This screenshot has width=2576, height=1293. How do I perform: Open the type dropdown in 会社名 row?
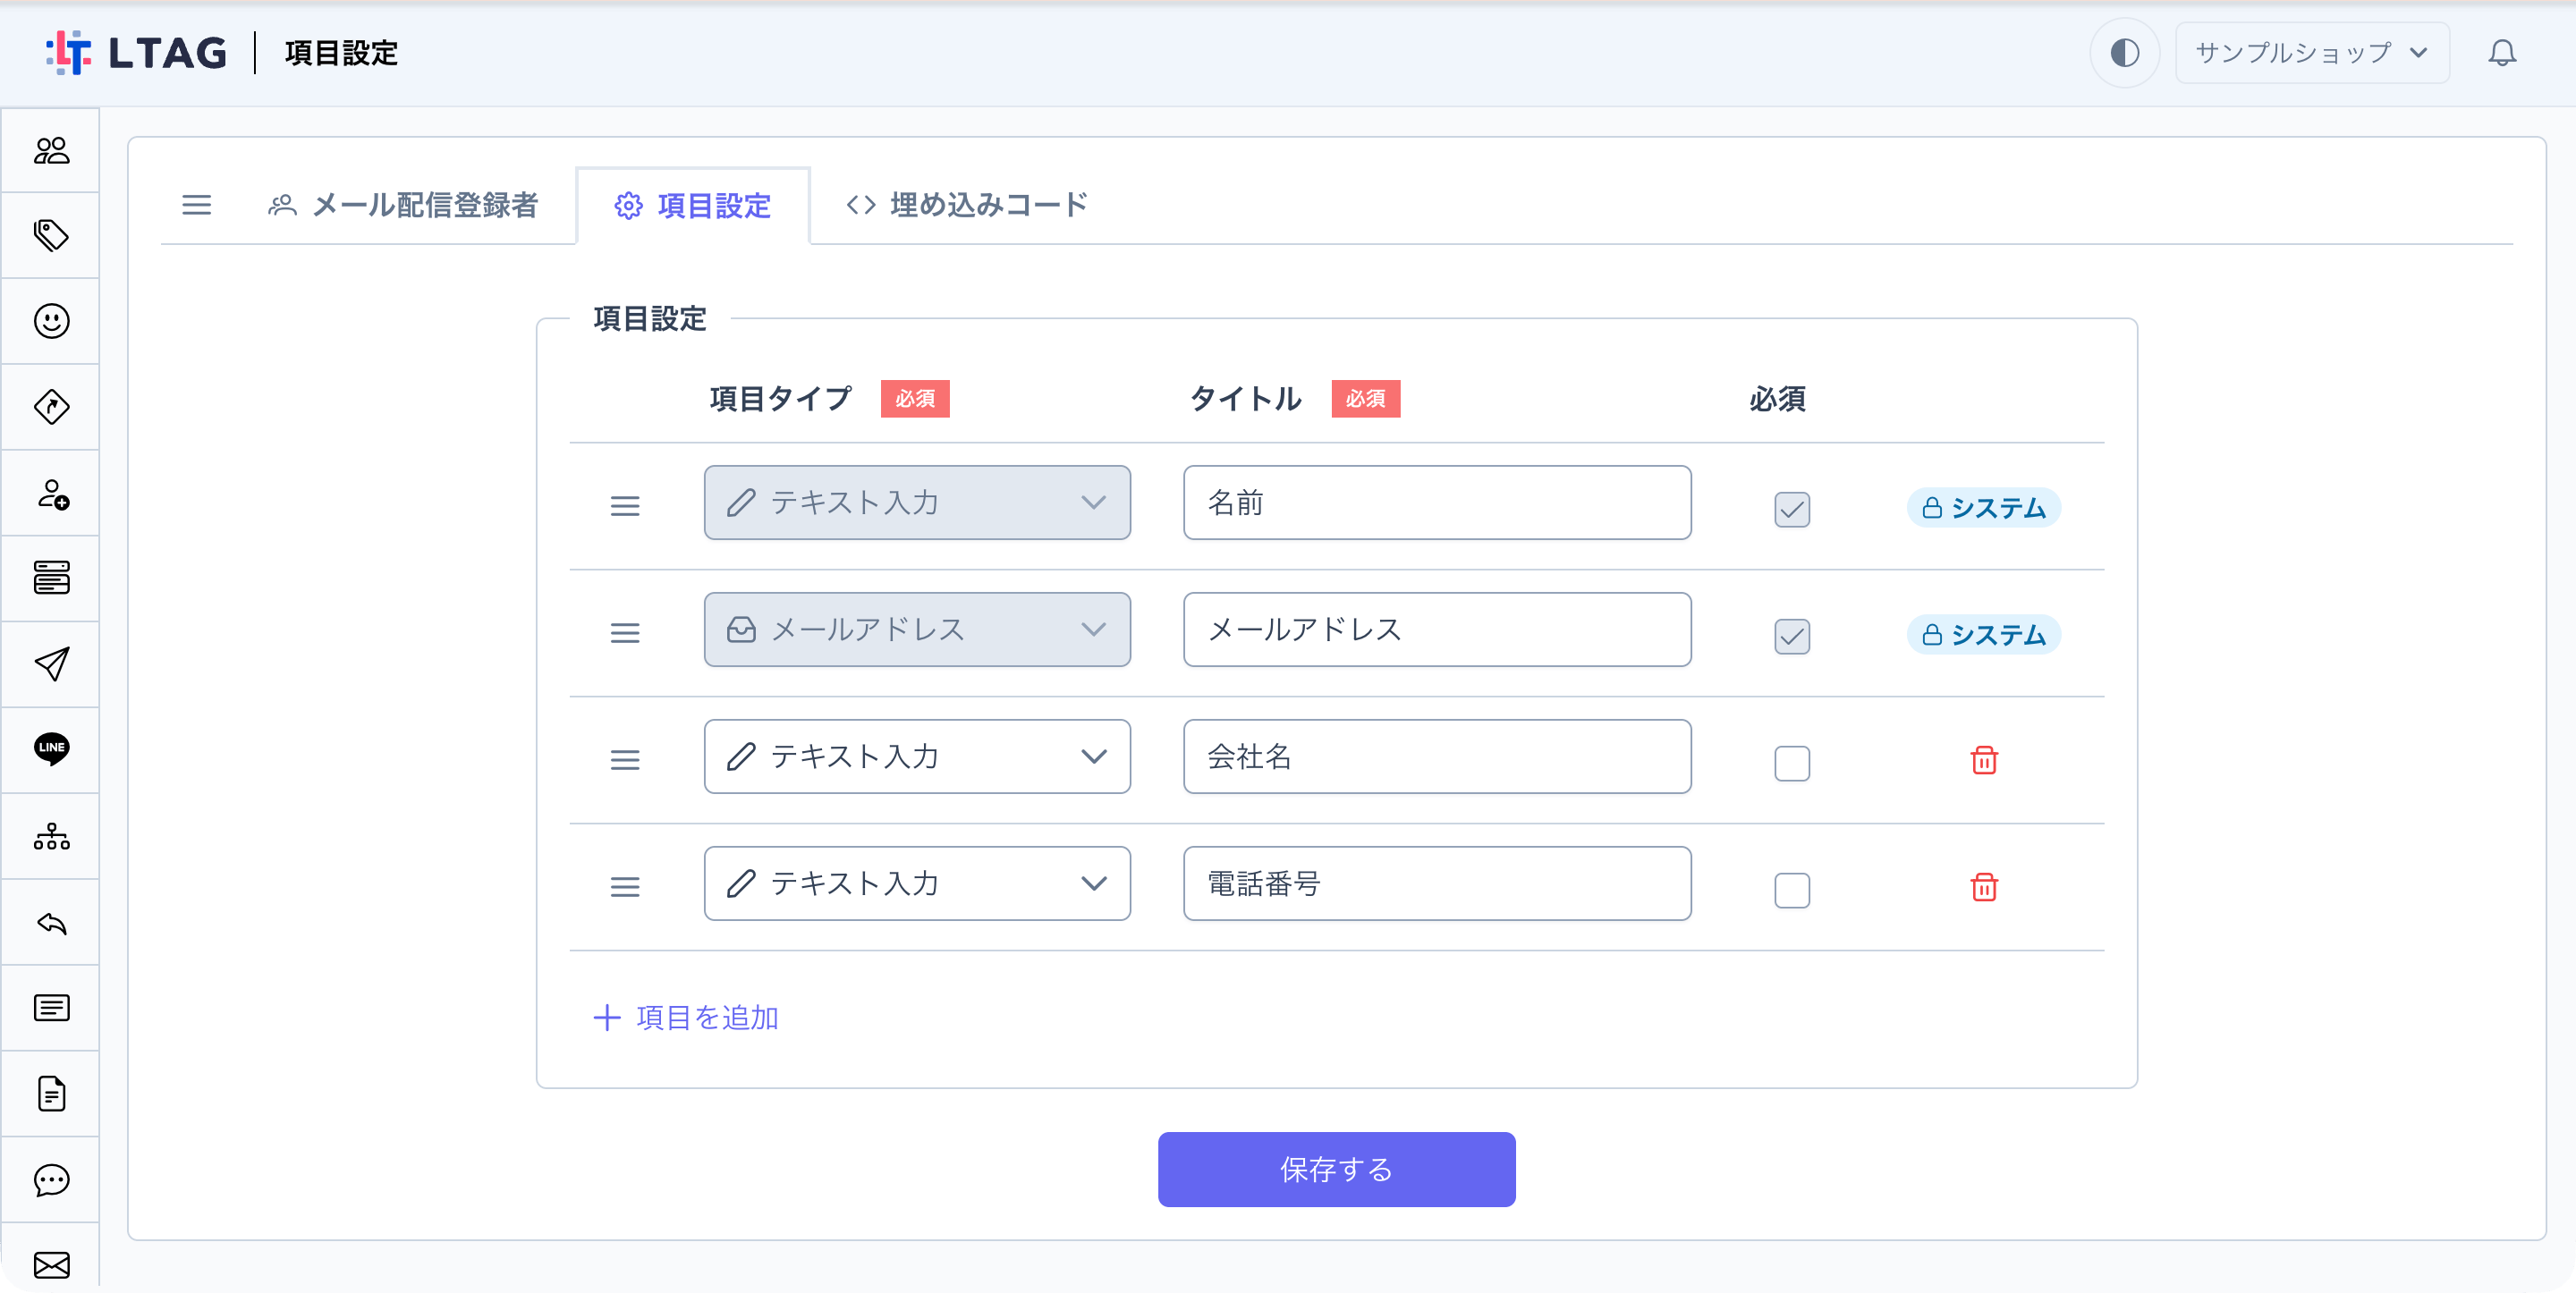917,757
